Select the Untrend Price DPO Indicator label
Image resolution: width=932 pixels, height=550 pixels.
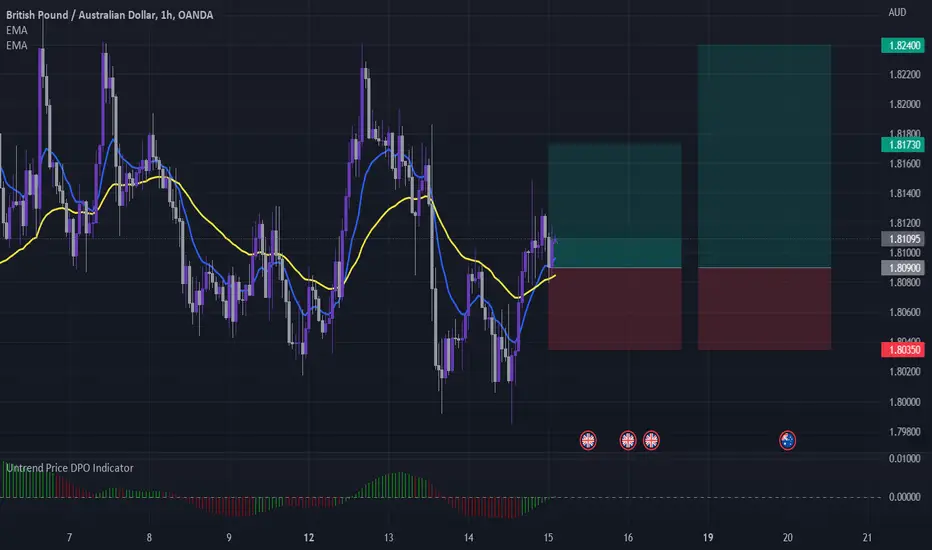[70, 468]
